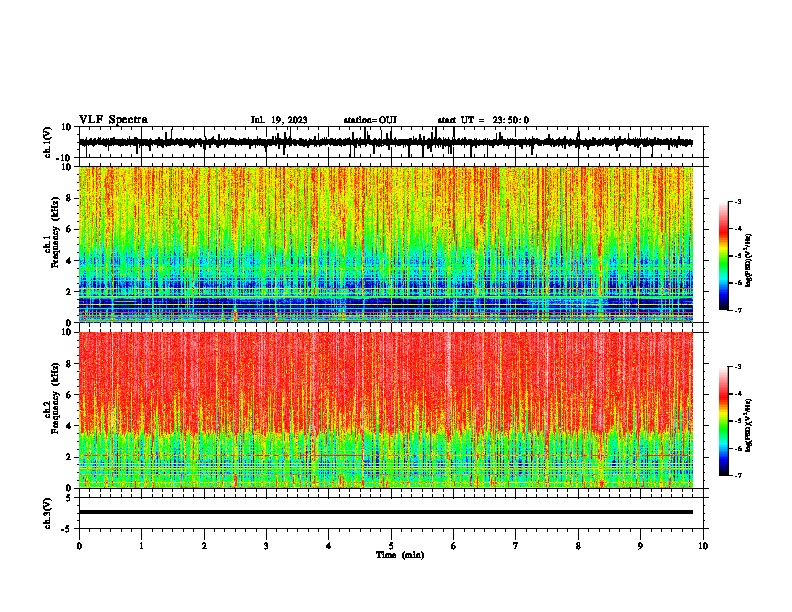Click the 'station=OUJ' label
Screen dimensions: 792x612
(x=370, y=120)
